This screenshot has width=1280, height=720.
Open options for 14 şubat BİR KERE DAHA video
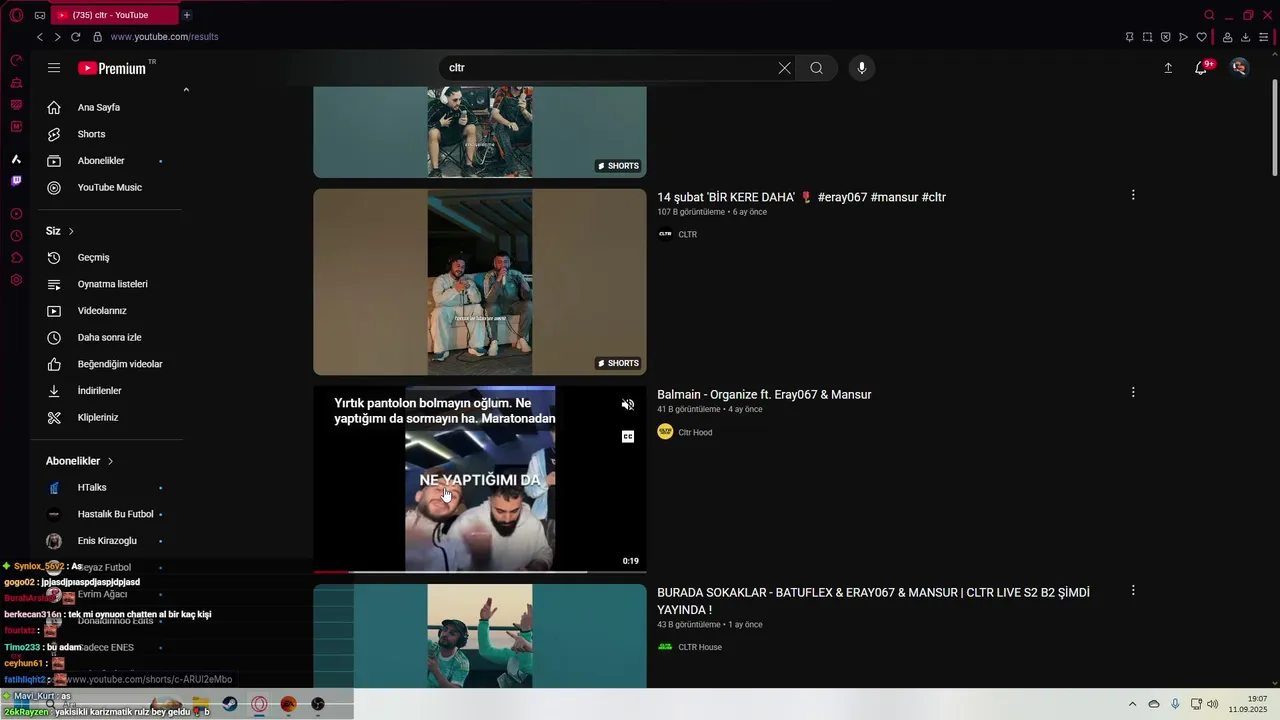click(1133, 195)
